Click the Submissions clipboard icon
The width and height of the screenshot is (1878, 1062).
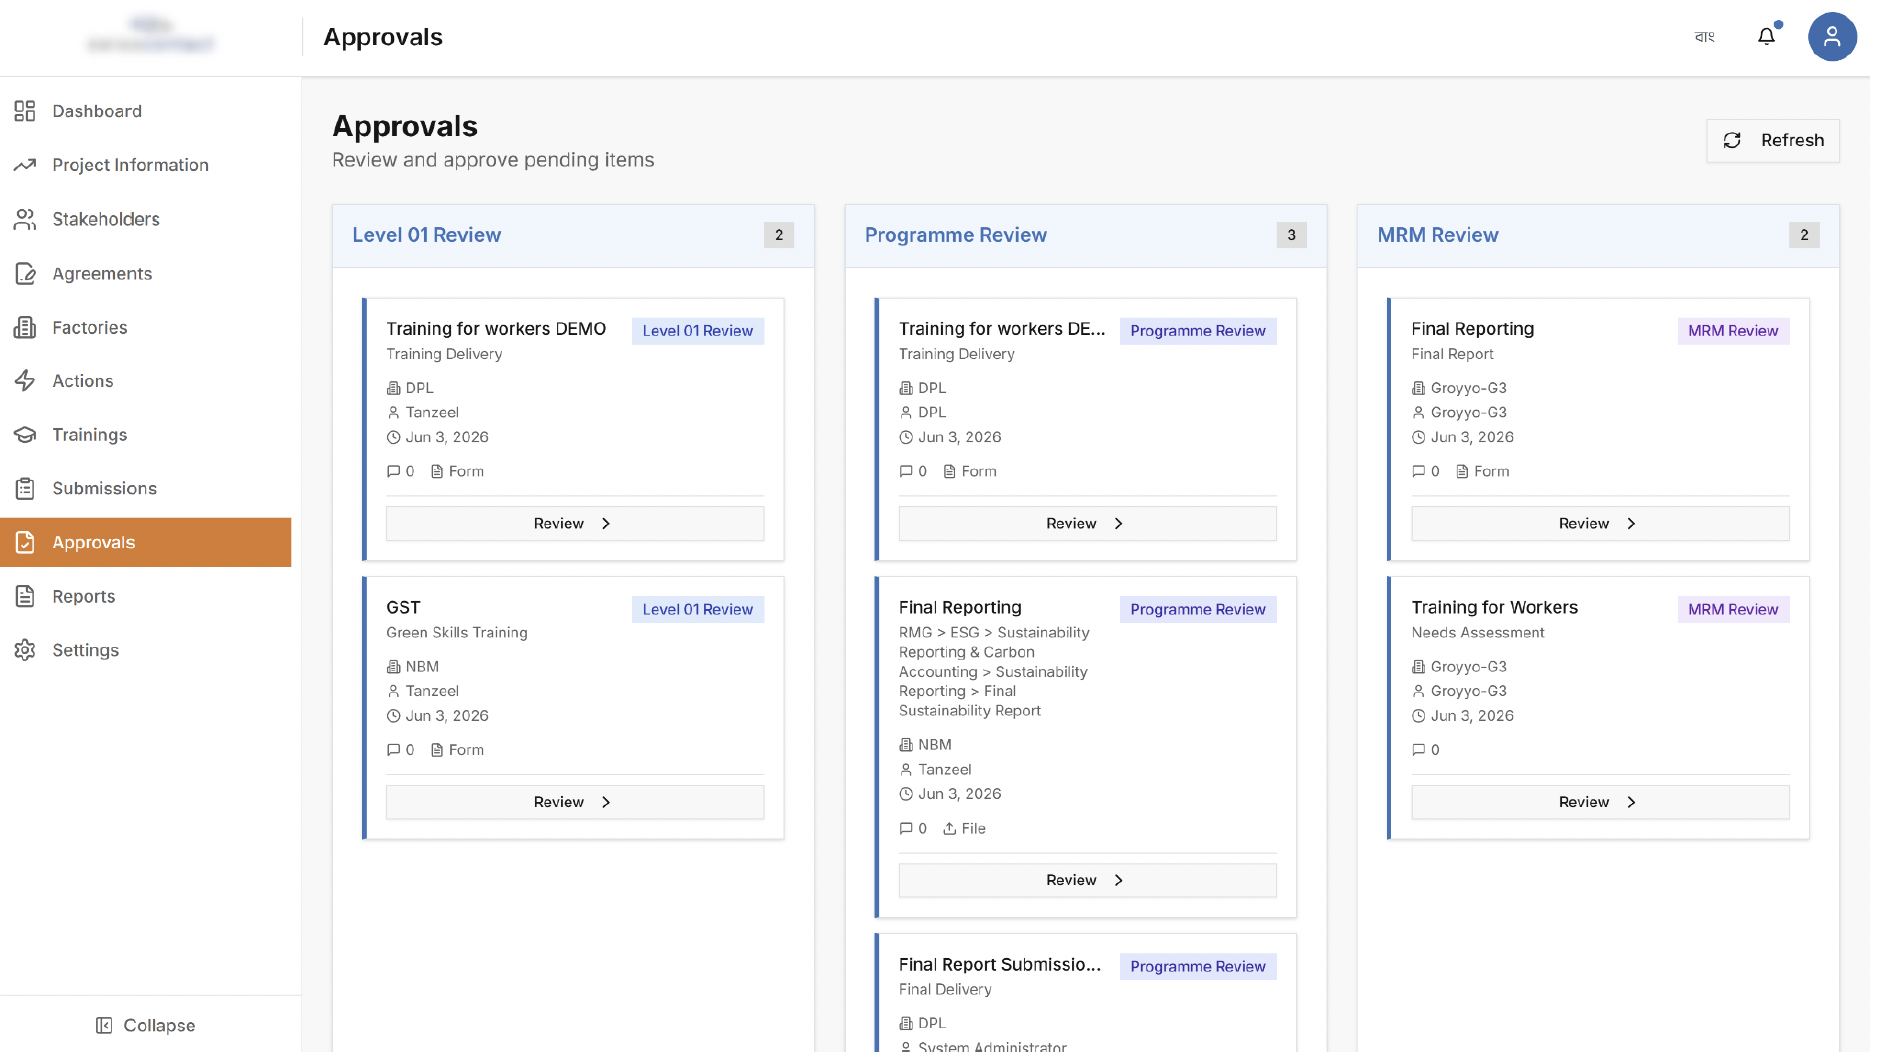coord(25,488)
